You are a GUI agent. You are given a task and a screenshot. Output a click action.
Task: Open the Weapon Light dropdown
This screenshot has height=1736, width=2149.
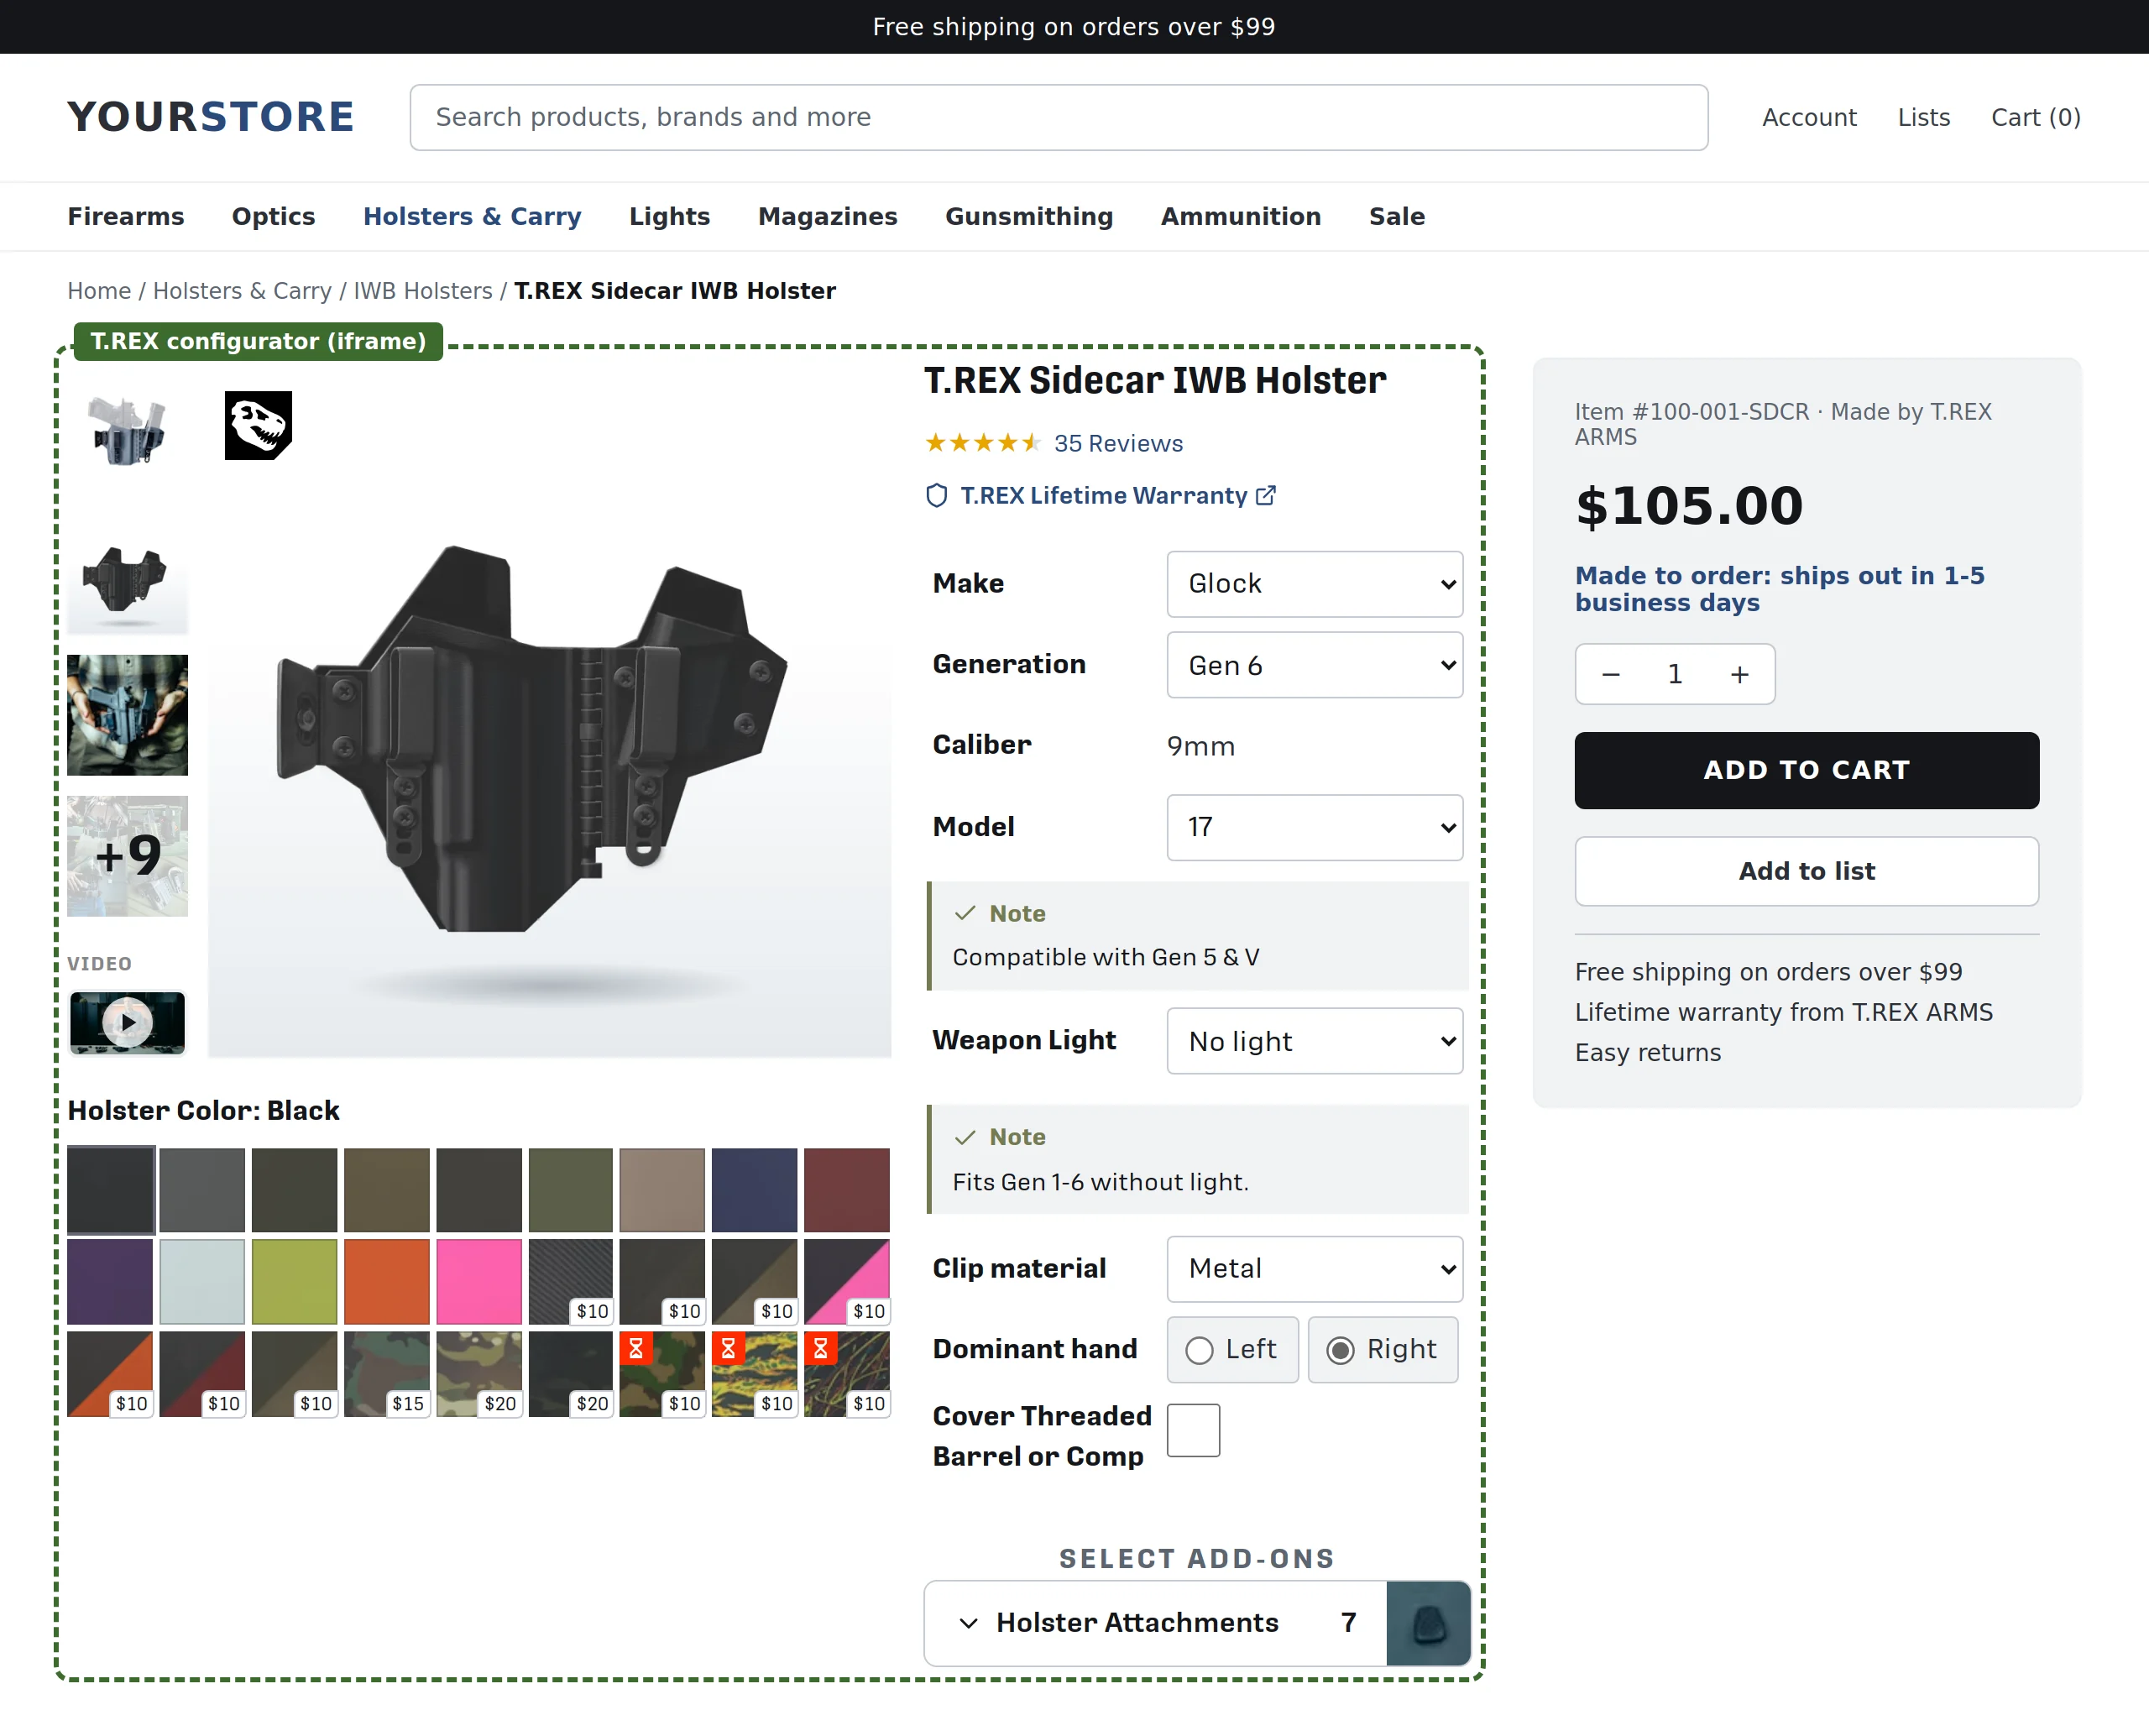1314,1041
